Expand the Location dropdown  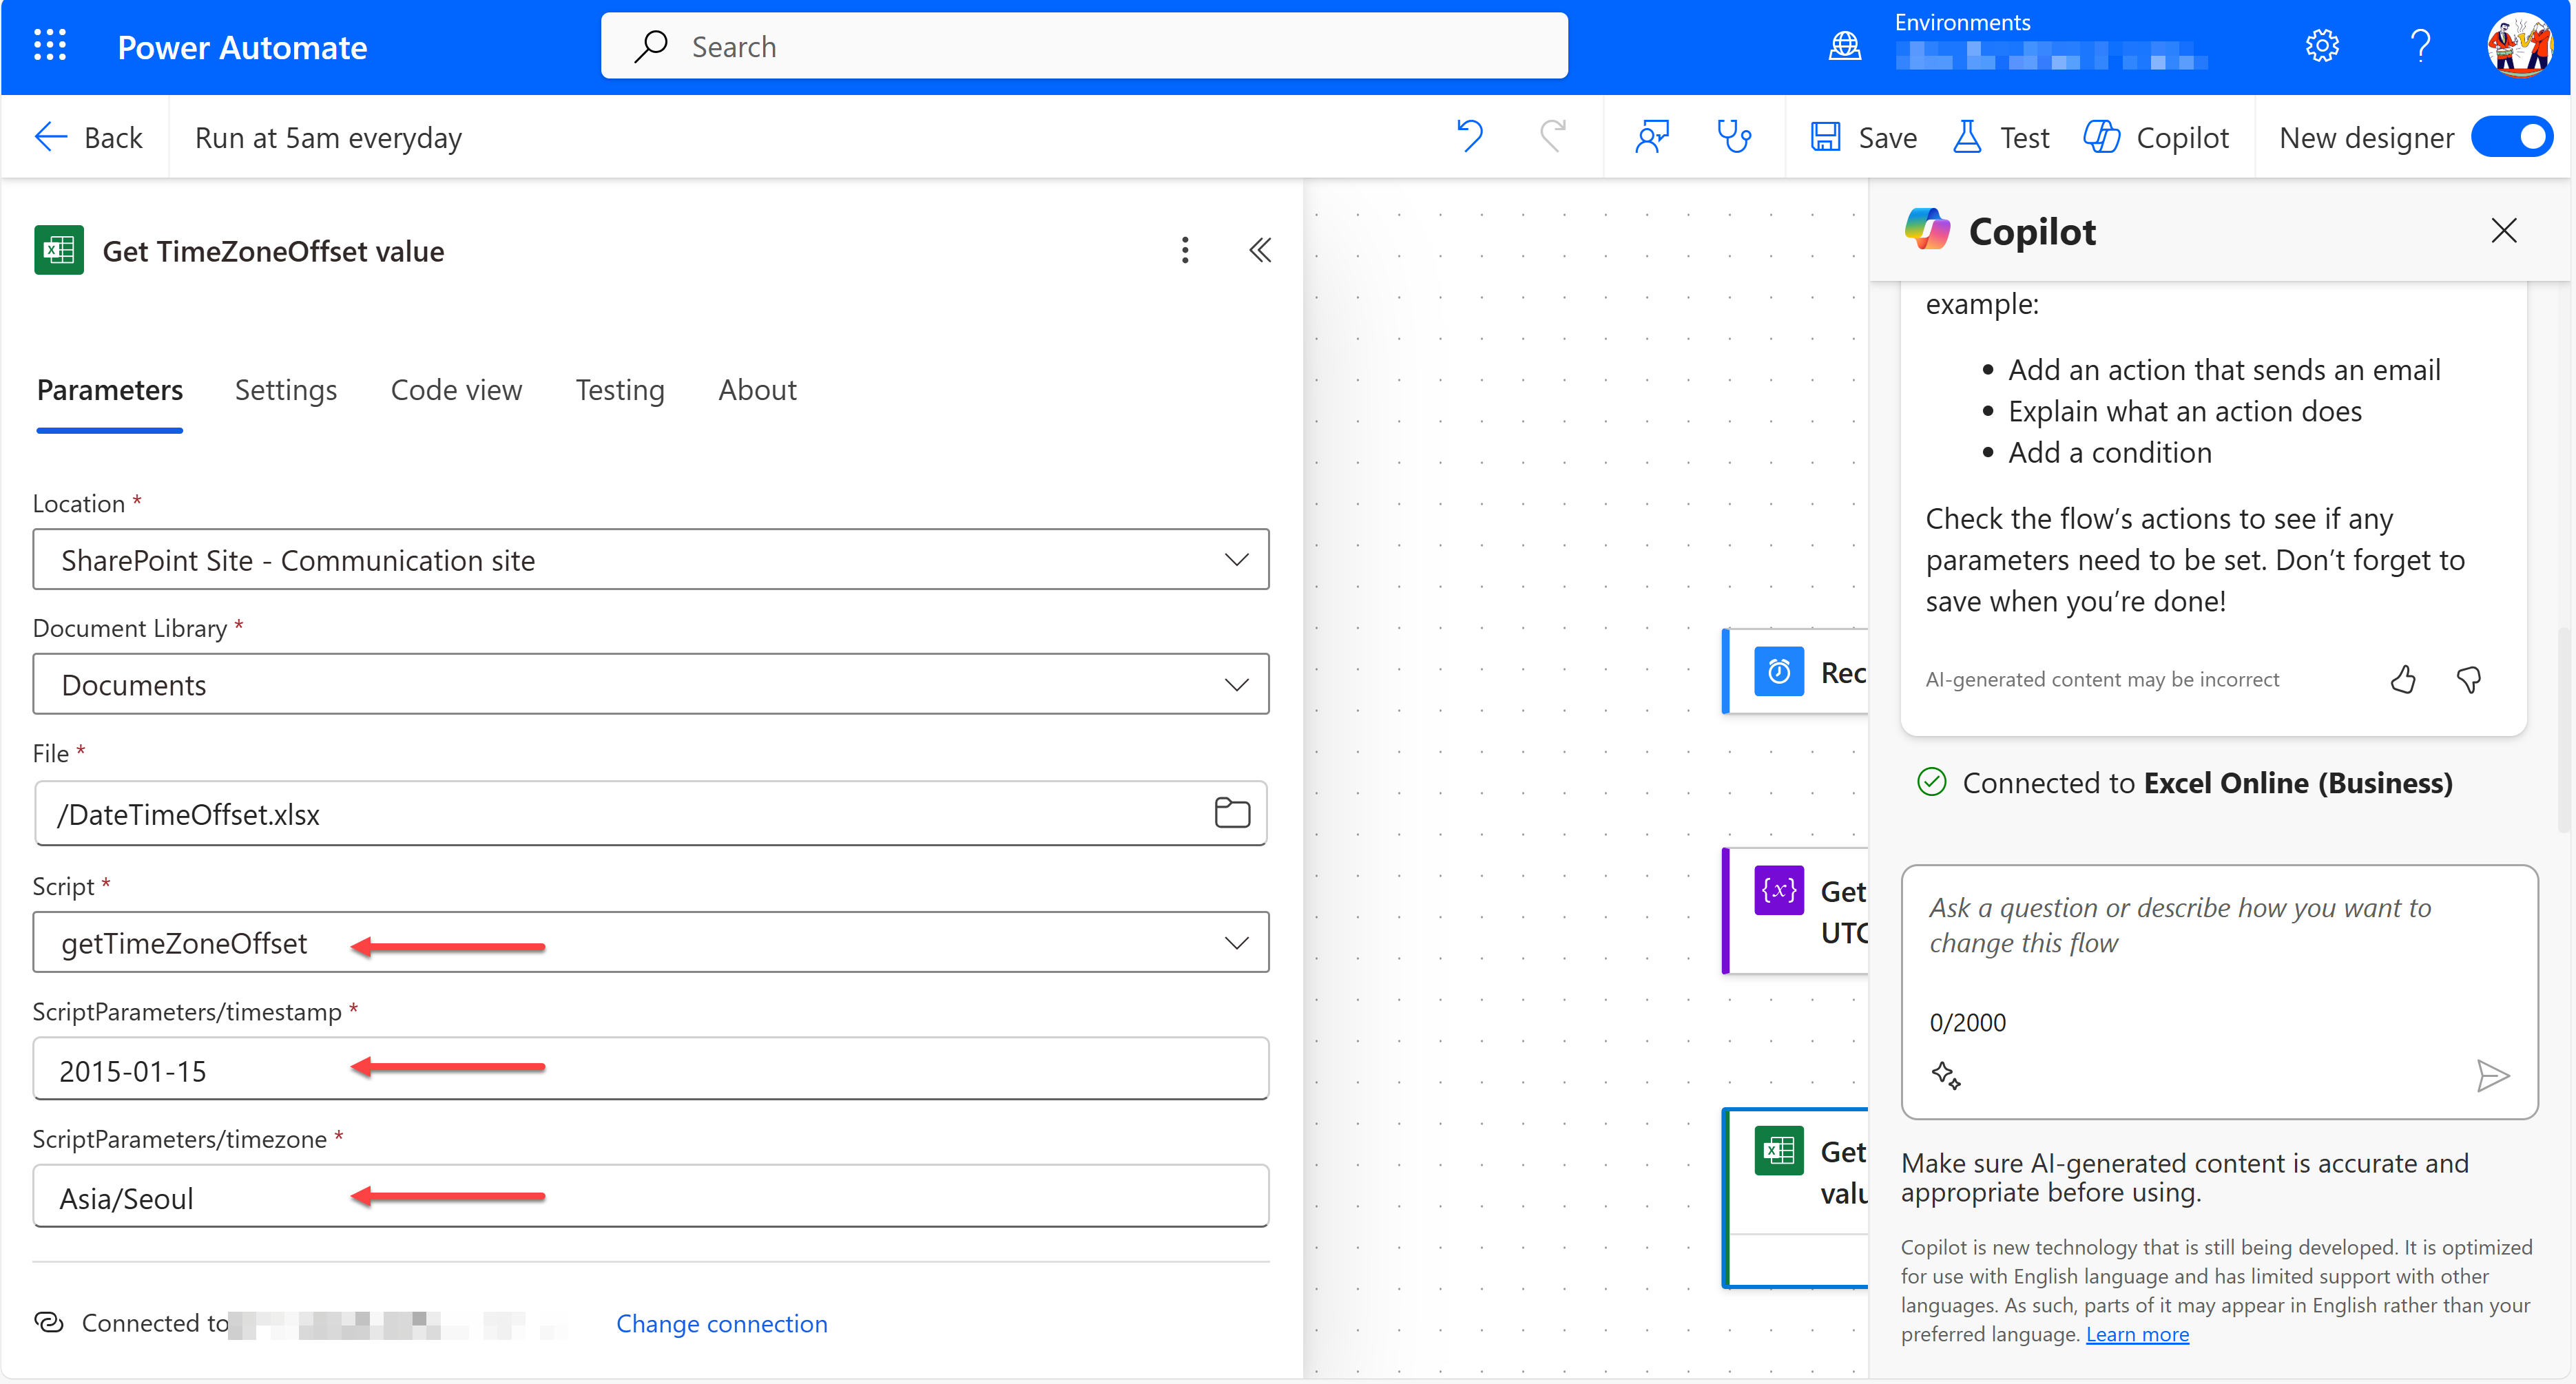coord(1239,559)
